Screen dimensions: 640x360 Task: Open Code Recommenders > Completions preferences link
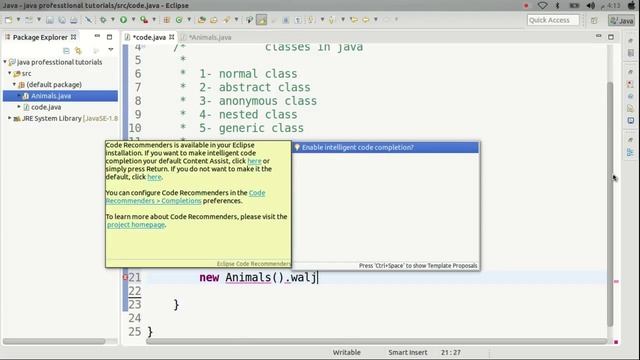185,197
